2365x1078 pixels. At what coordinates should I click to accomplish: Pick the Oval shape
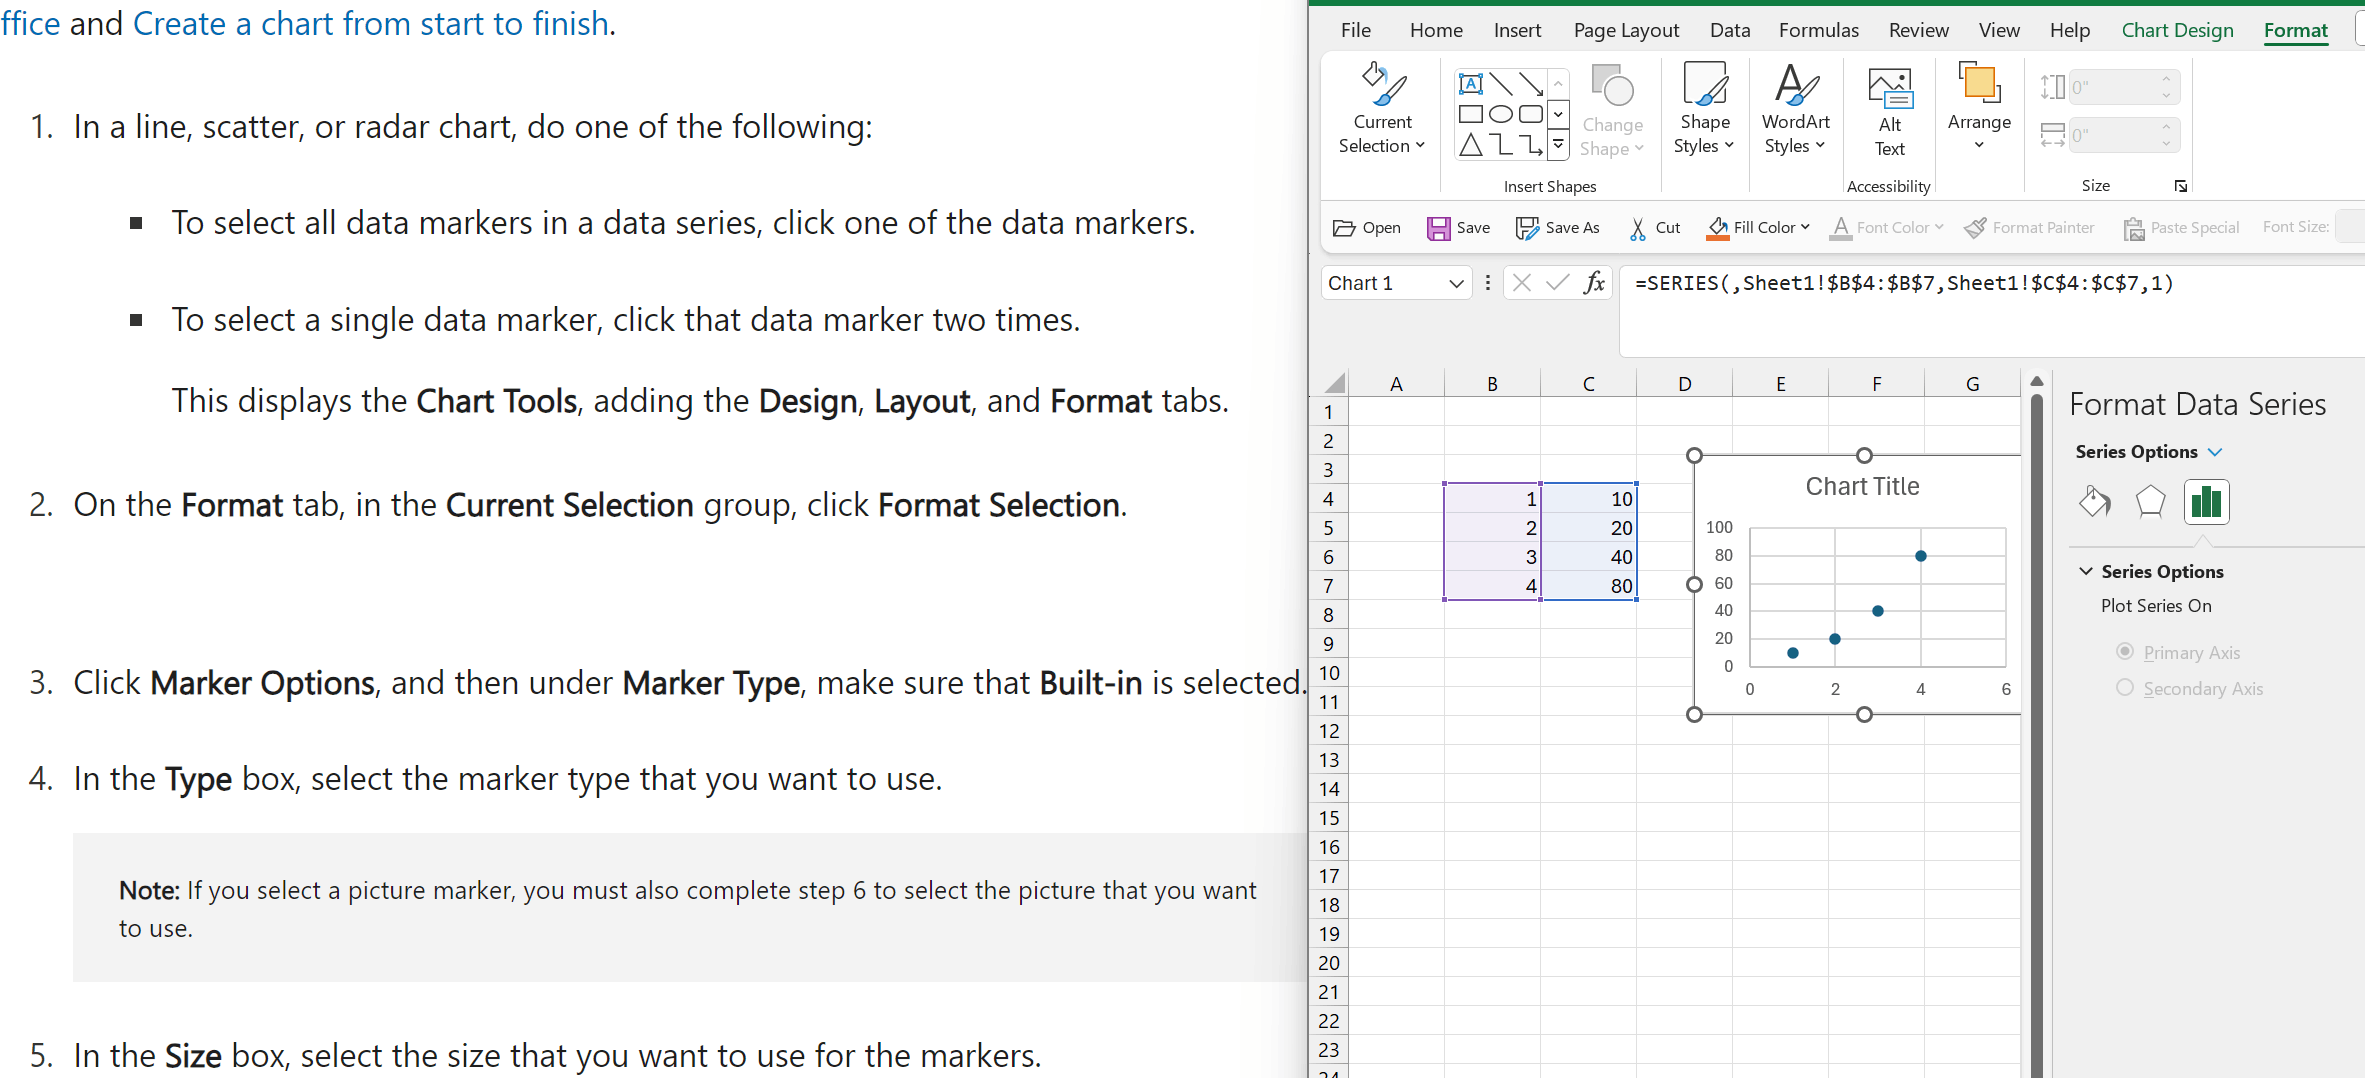[1501, 114]
